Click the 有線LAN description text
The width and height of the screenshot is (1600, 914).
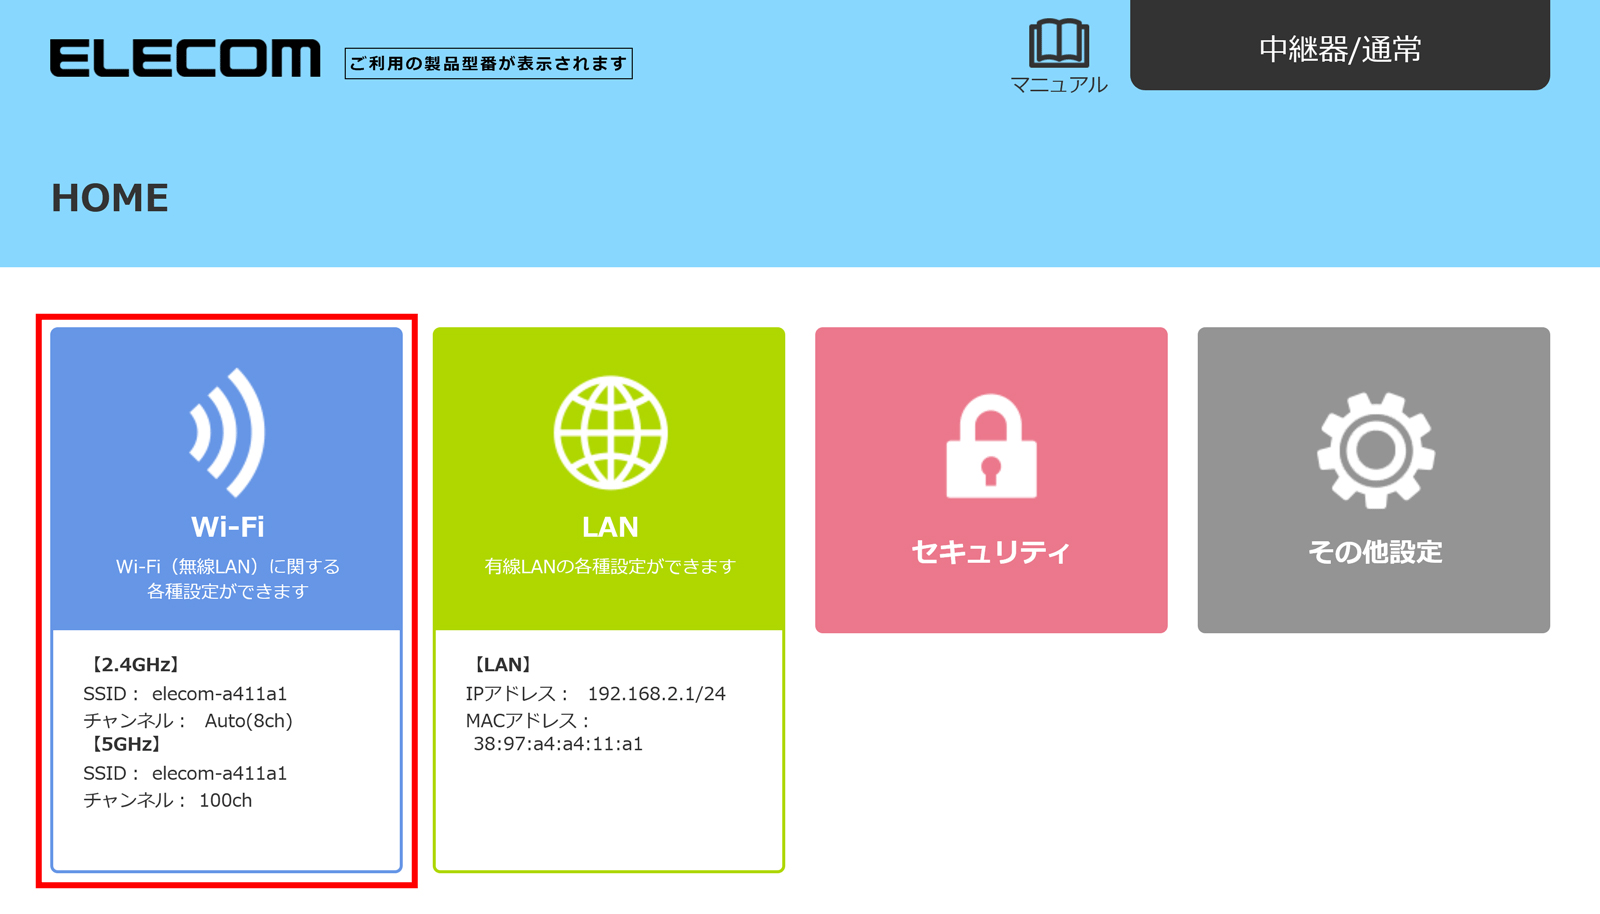pyautogui.click(x=610, y=567)
